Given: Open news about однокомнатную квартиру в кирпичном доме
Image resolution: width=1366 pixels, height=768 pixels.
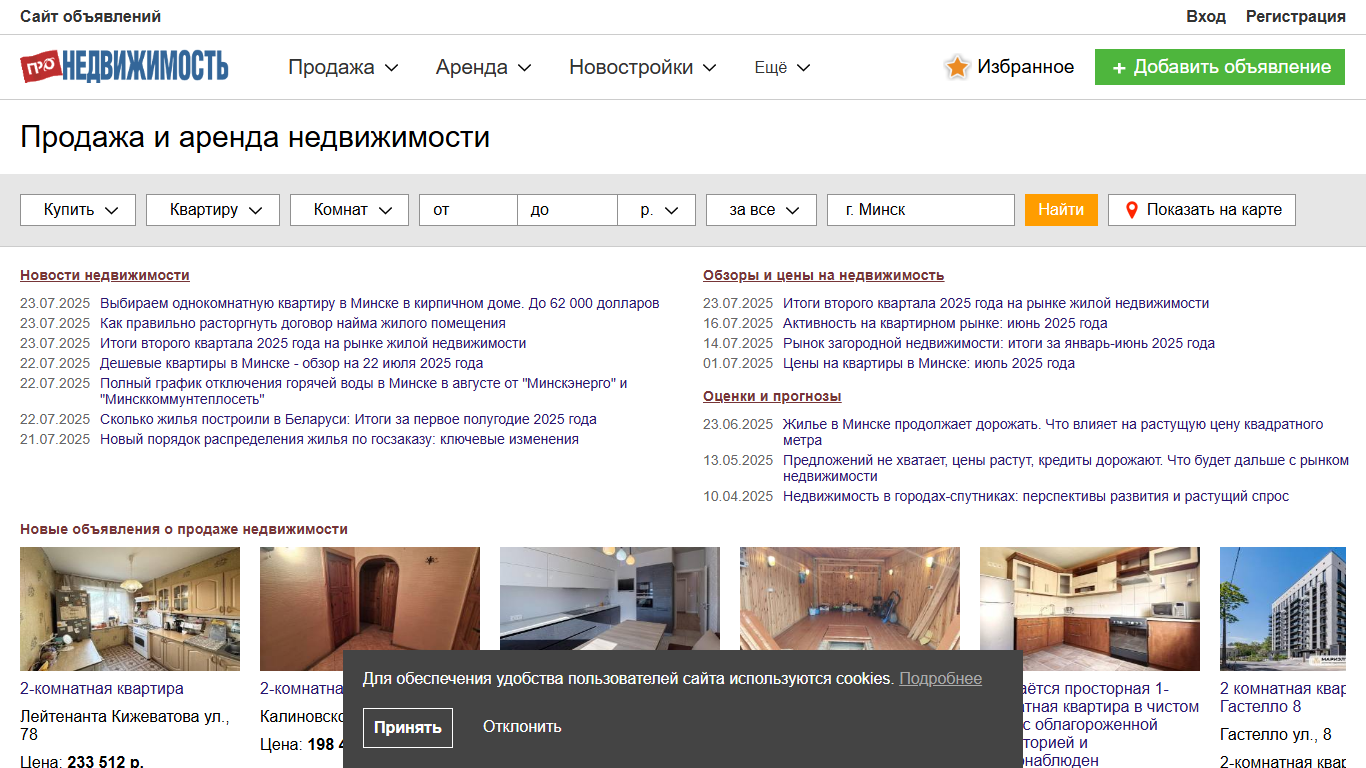Looking at the screenshot, I should (380, 303).
